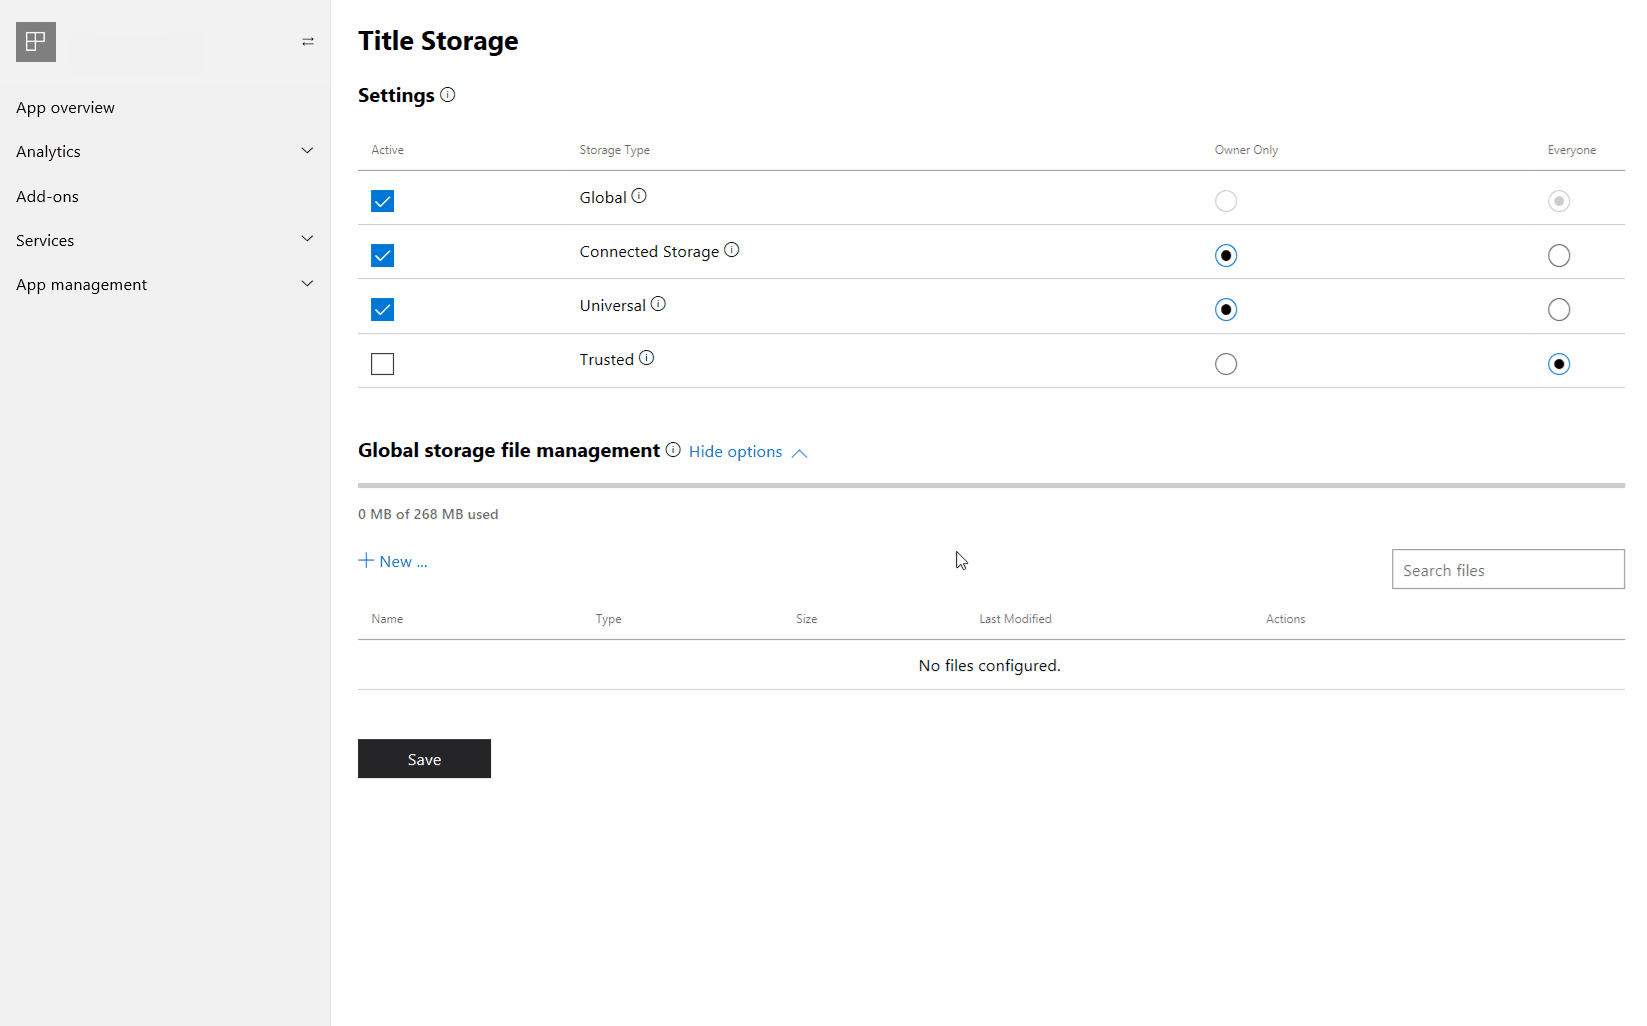The image size is (1647, 1026).
Task: Click the app logo icon in sidebar
Action: 36,42
